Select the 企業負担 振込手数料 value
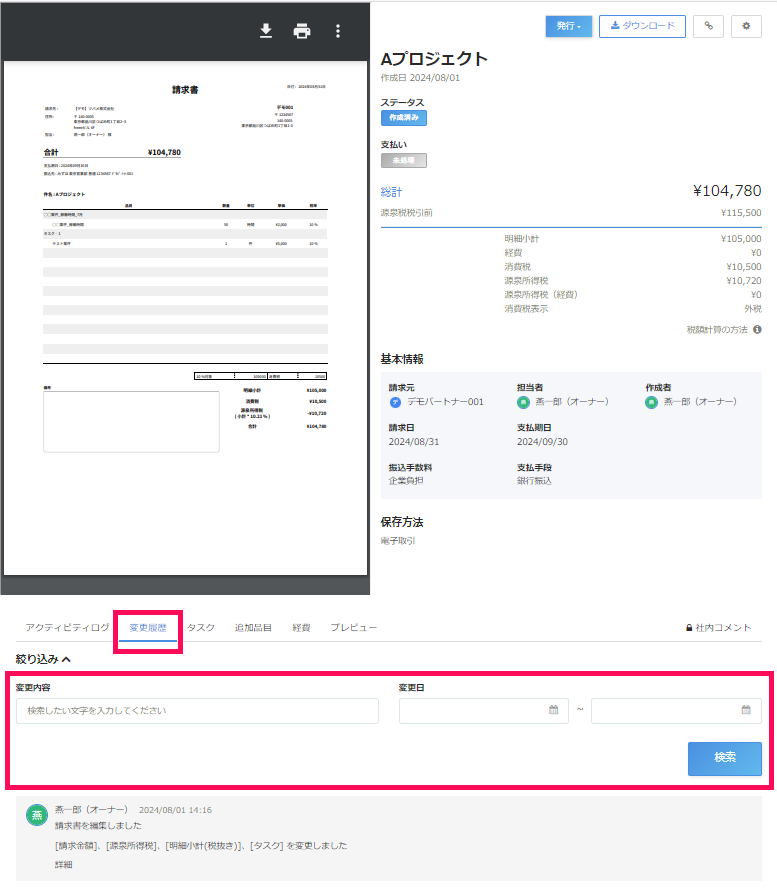Screen dimensions: 777x895 [x=406, y=481]
